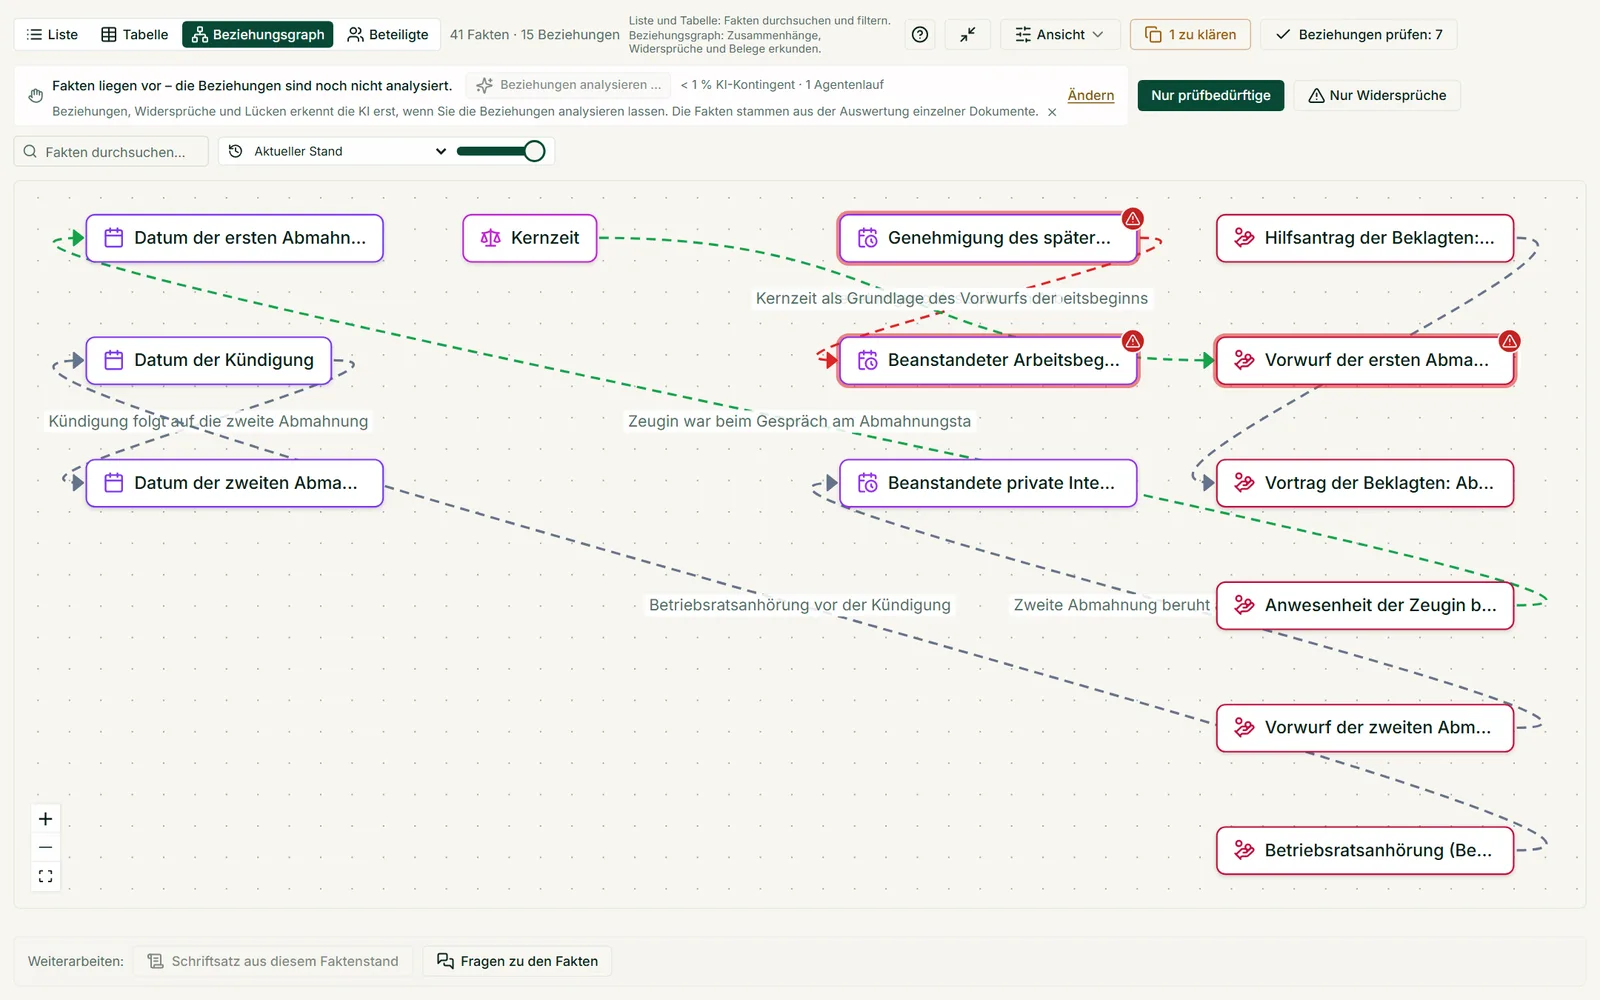1600x1000 pixels.
Task: Zoom in with the plus button
Action: point(45,819)
